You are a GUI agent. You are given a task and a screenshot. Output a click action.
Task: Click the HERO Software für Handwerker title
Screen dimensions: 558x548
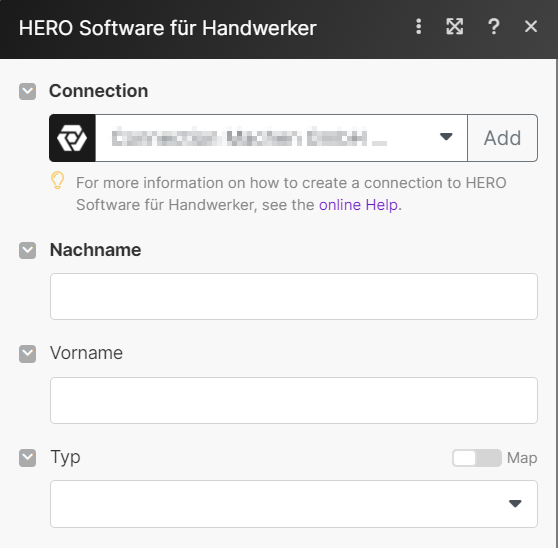tap(168, 28)
